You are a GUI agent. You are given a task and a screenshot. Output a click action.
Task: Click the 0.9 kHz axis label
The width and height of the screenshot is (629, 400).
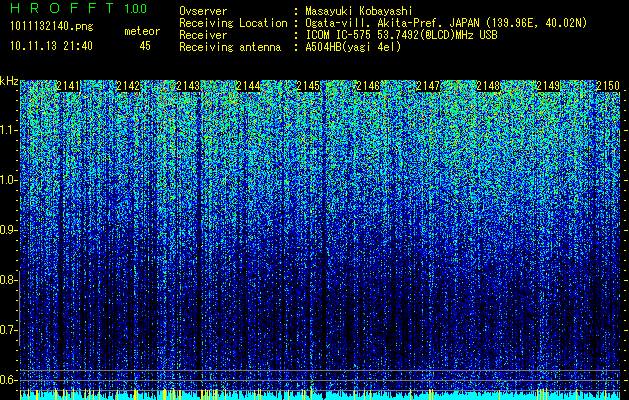[8, 230]
